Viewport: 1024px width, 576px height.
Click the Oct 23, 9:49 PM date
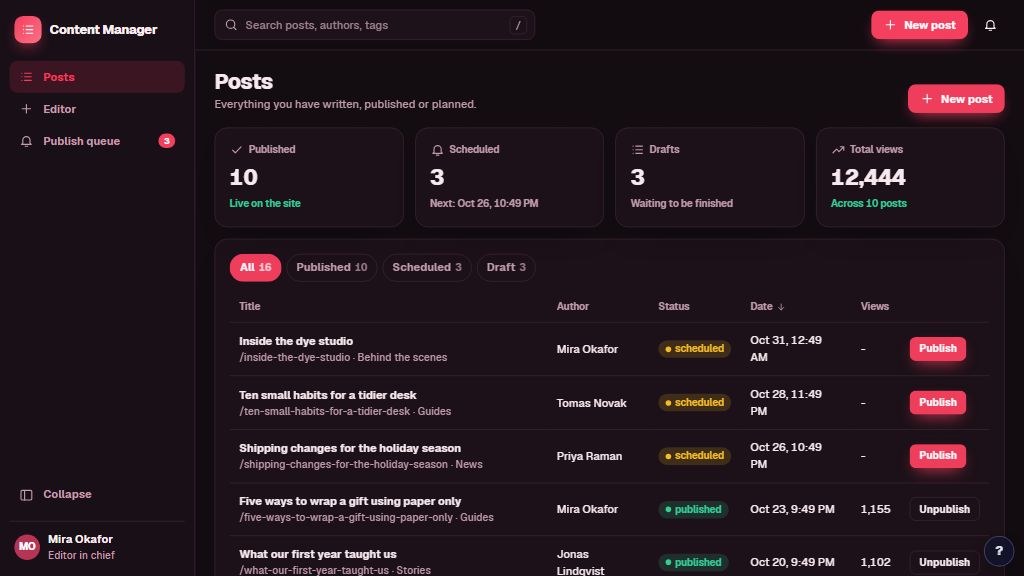coord(792,509)
